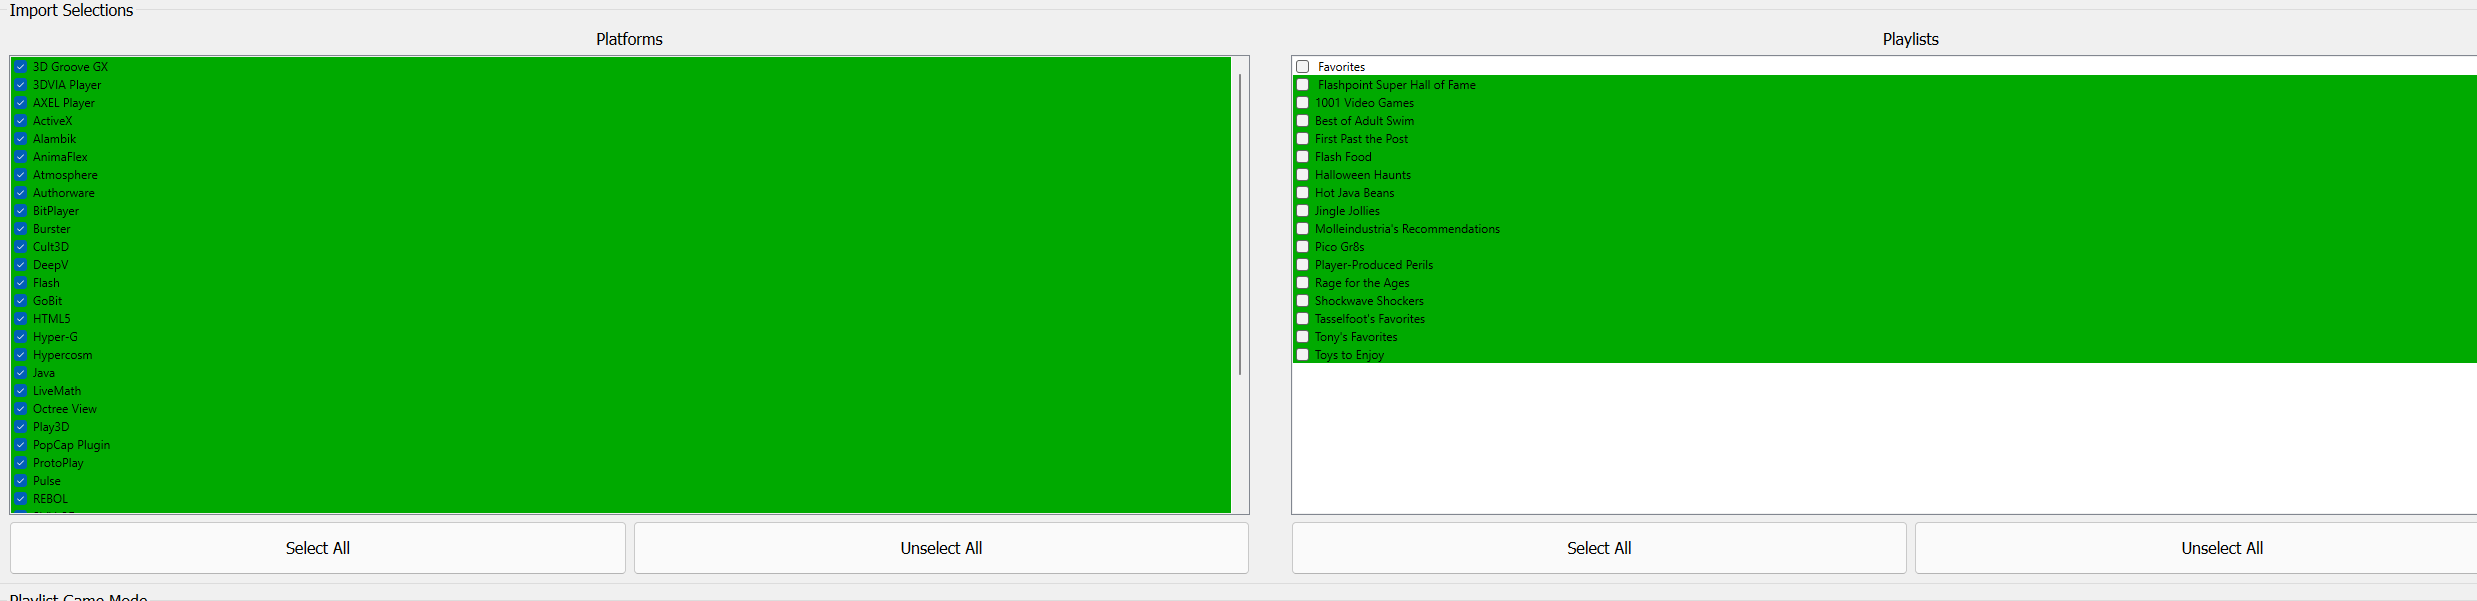Deselect the ActiveX platform checkbox
The image size is (2477, 601).
pos(20,121)
